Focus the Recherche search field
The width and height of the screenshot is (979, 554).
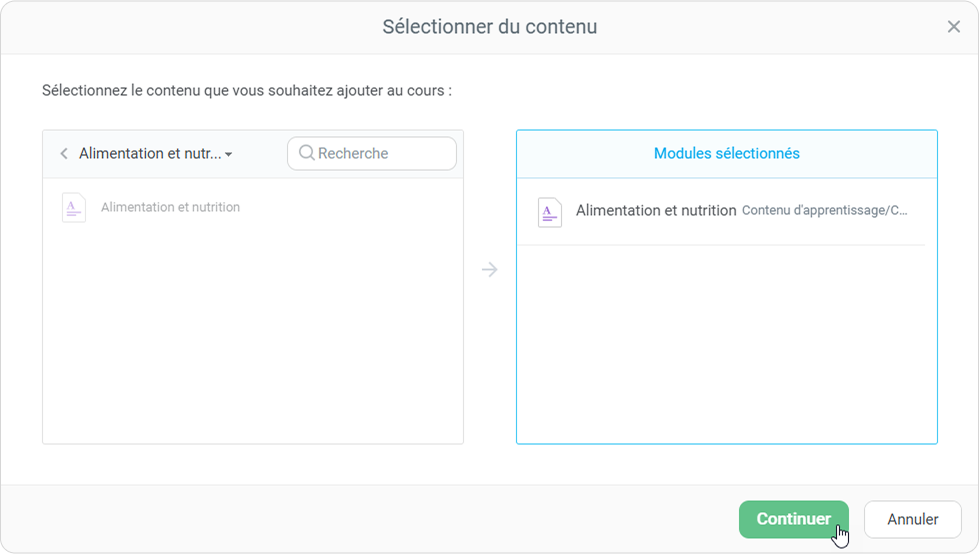point(380,154)
